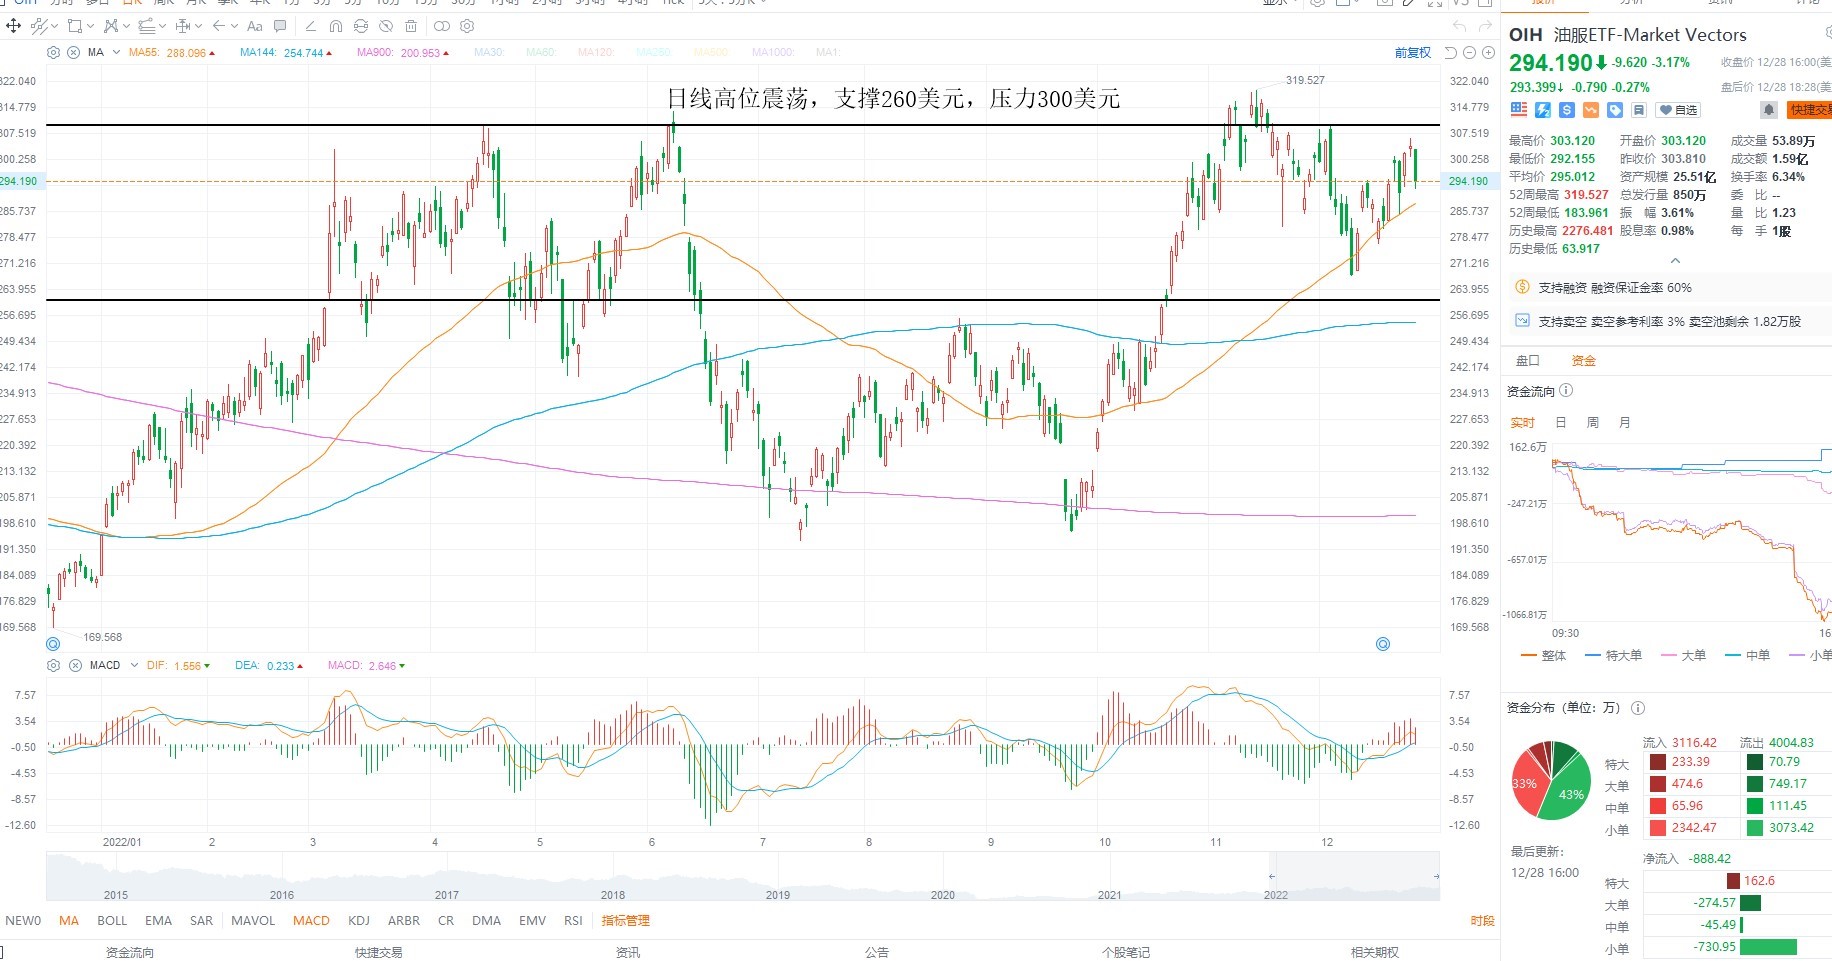Toggle 整体 line in fund flow legend
This screenshot has height=961, width=1832.
pyautogui.click(x=1543, y=656)
